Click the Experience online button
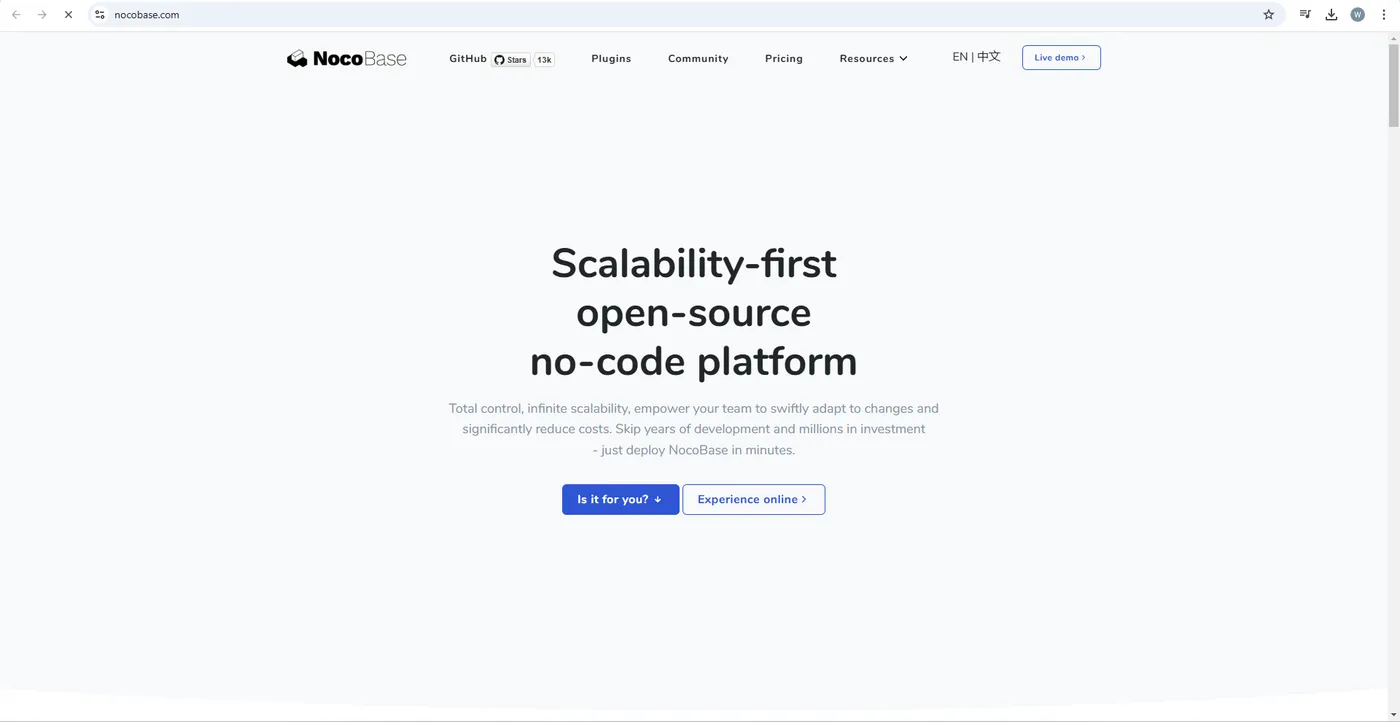 click(x=753, y=499)
